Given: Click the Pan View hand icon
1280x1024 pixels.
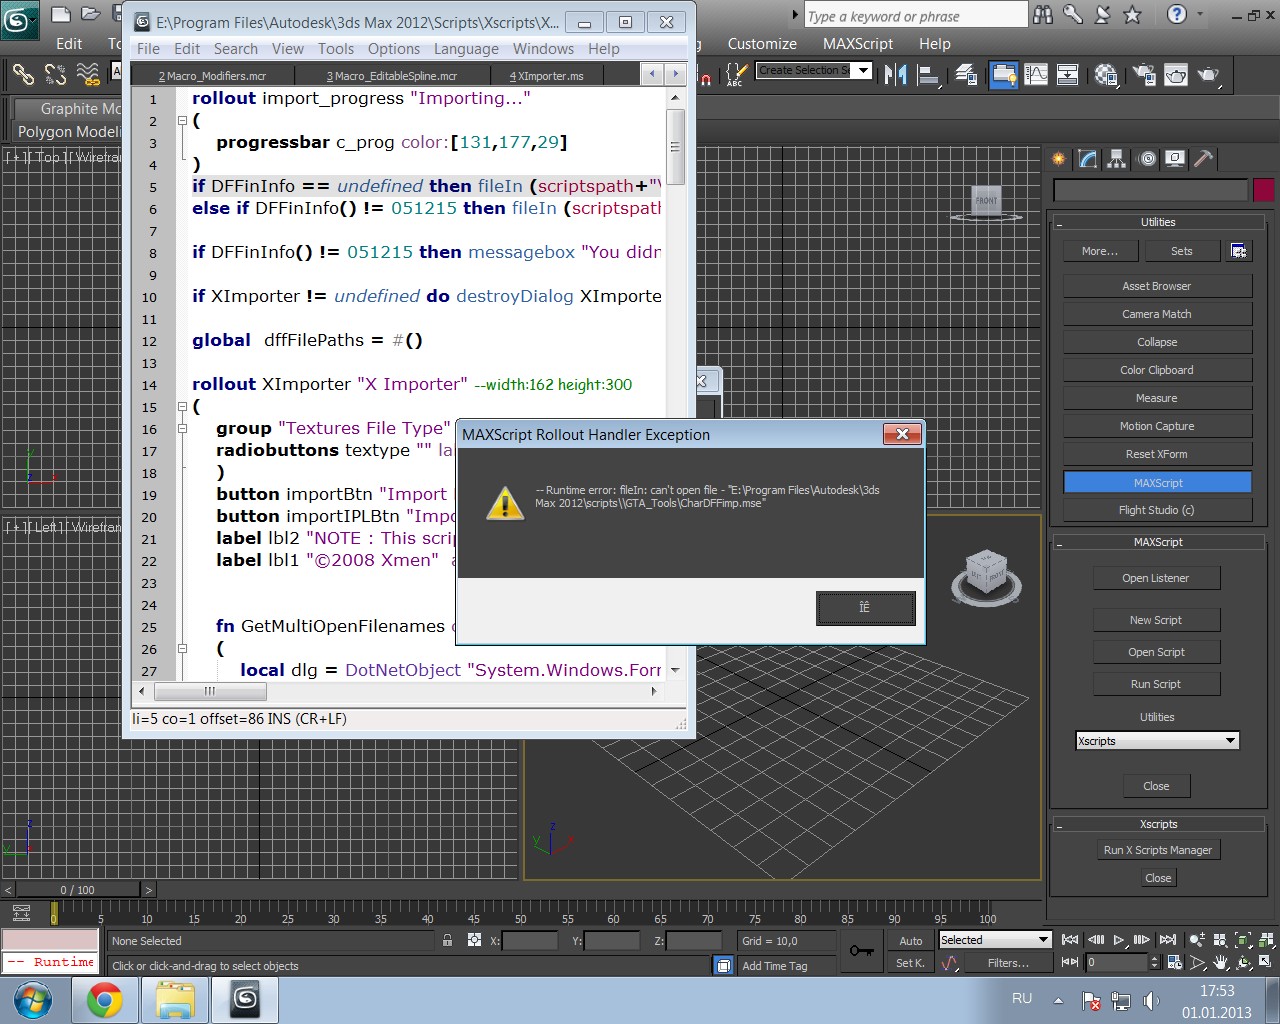Looking at the screenshot, I should pyautogui.click(x=1221, y=962).
